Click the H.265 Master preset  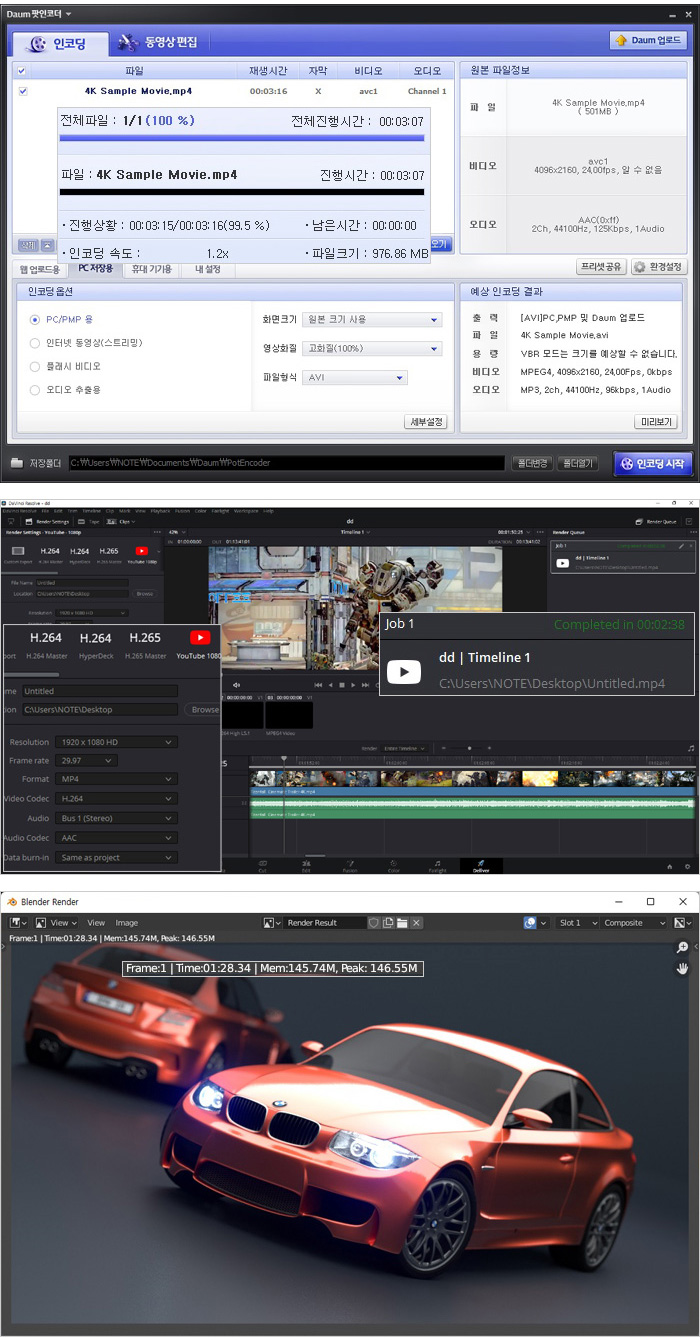pyautogui.click(x=145, y=638)
